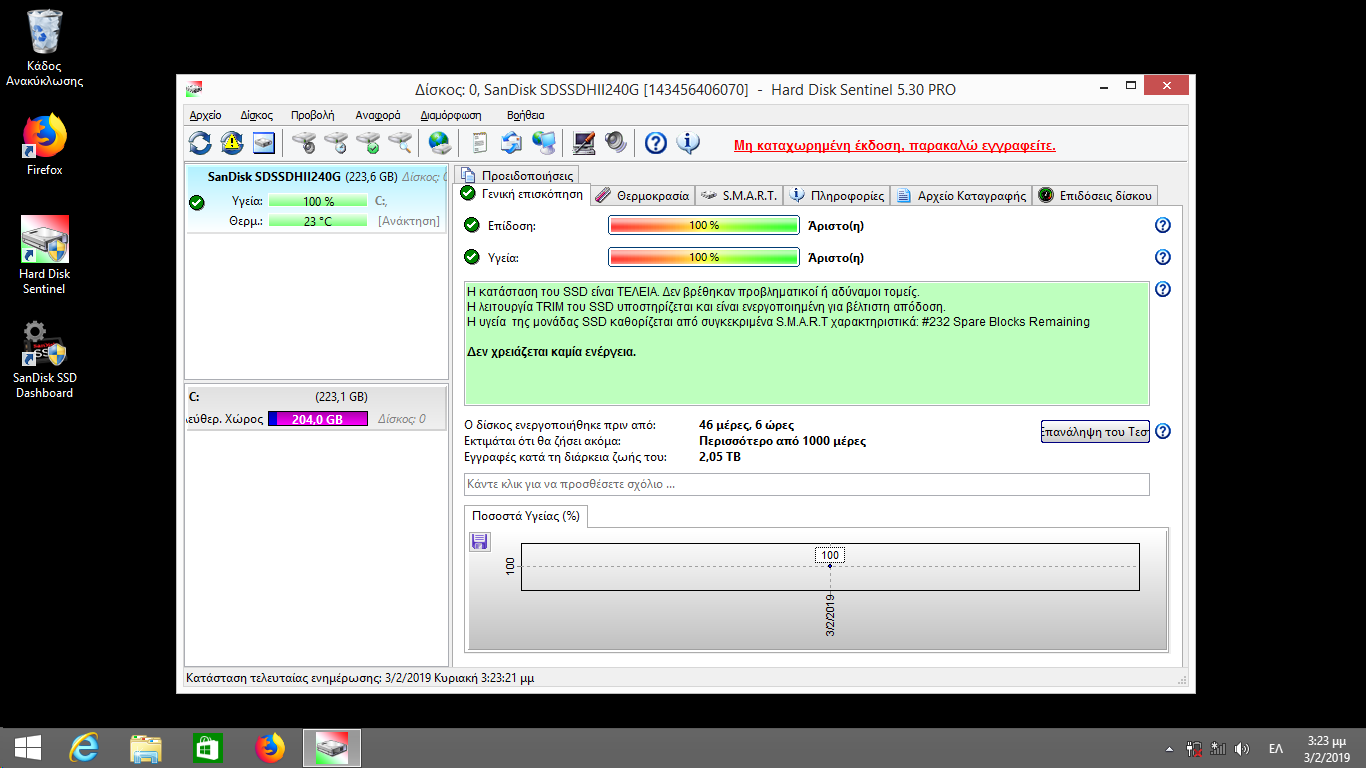Click the disk with magnifier icon
The width and height of the screenshot is (1366, 768).
(x=400, y=143)
